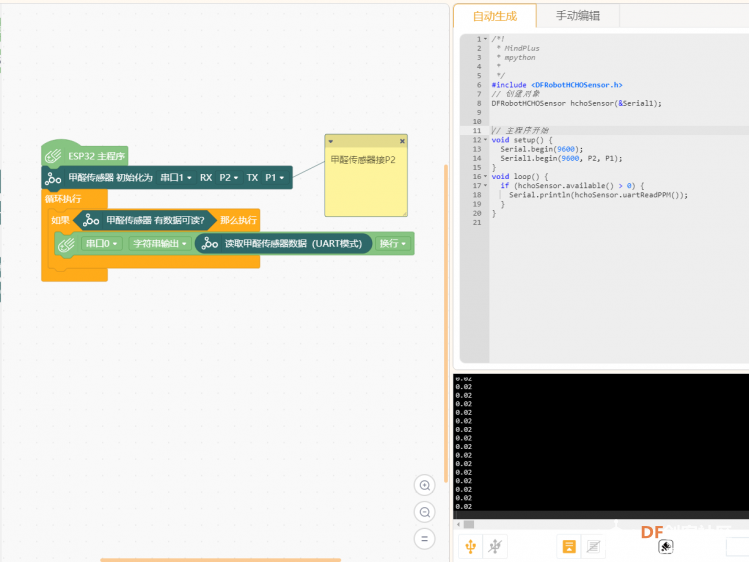Click the vertical workspace scrollbar
Screen dimensions: 749x562
(446, 323)
